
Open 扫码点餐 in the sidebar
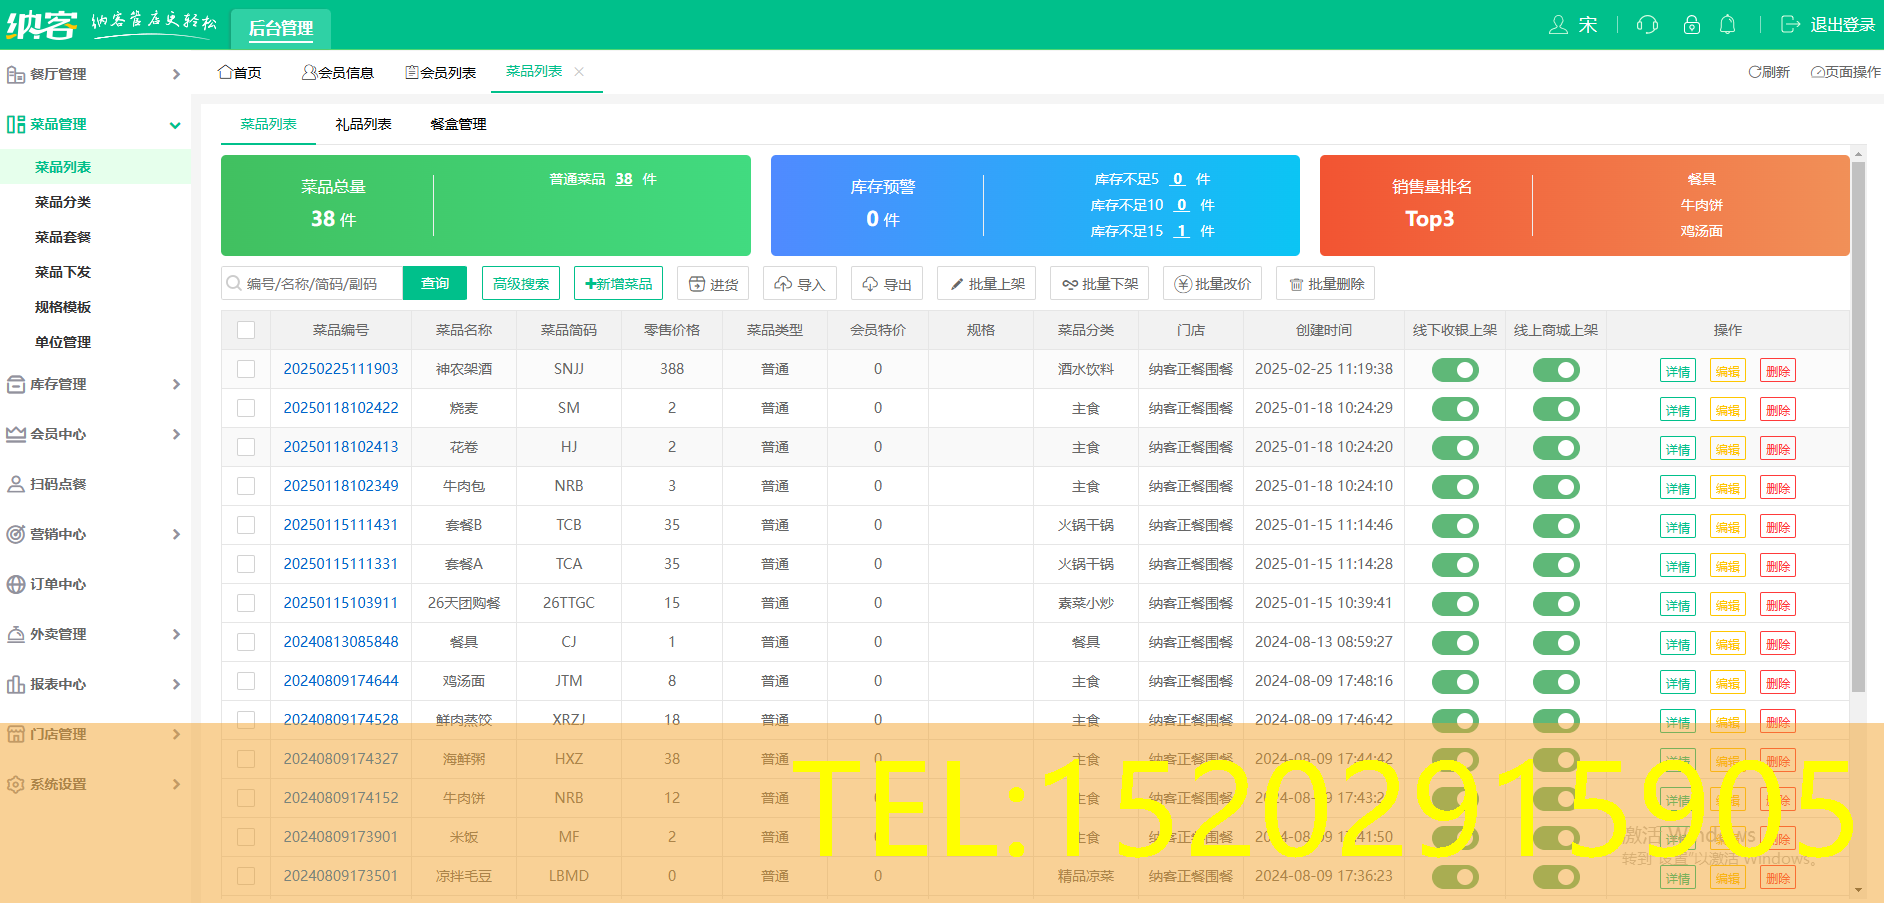pos(58,484)
